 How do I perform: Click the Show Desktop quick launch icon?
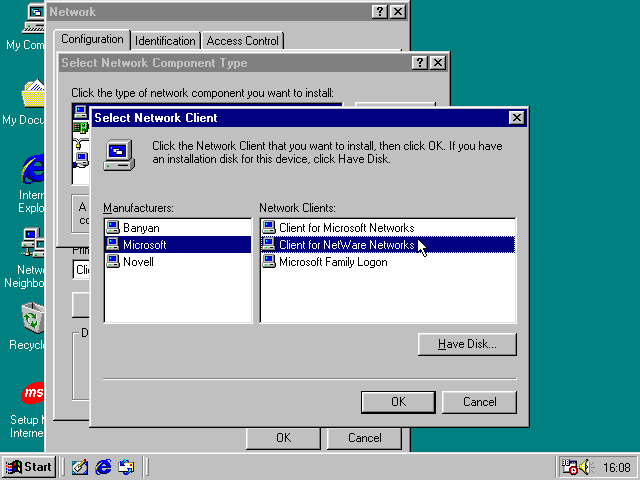click(80, 467)
